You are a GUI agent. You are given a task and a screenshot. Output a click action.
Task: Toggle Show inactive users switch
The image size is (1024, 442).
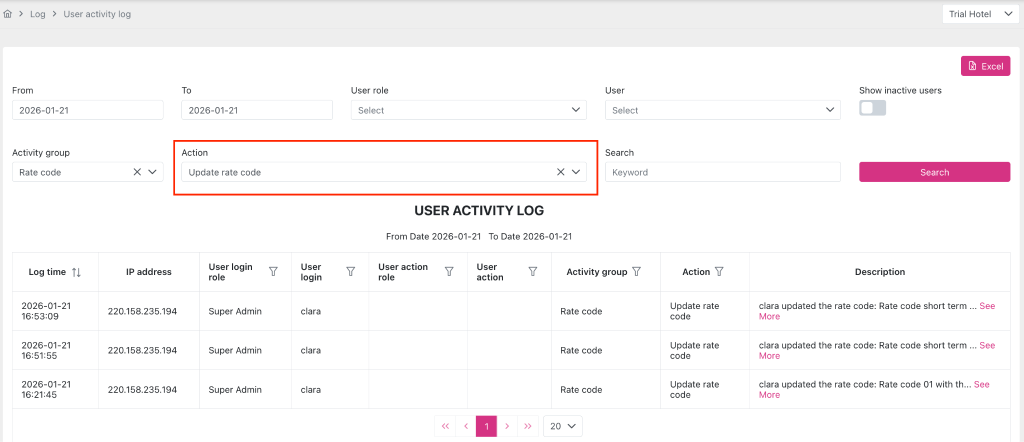(872, 108)
